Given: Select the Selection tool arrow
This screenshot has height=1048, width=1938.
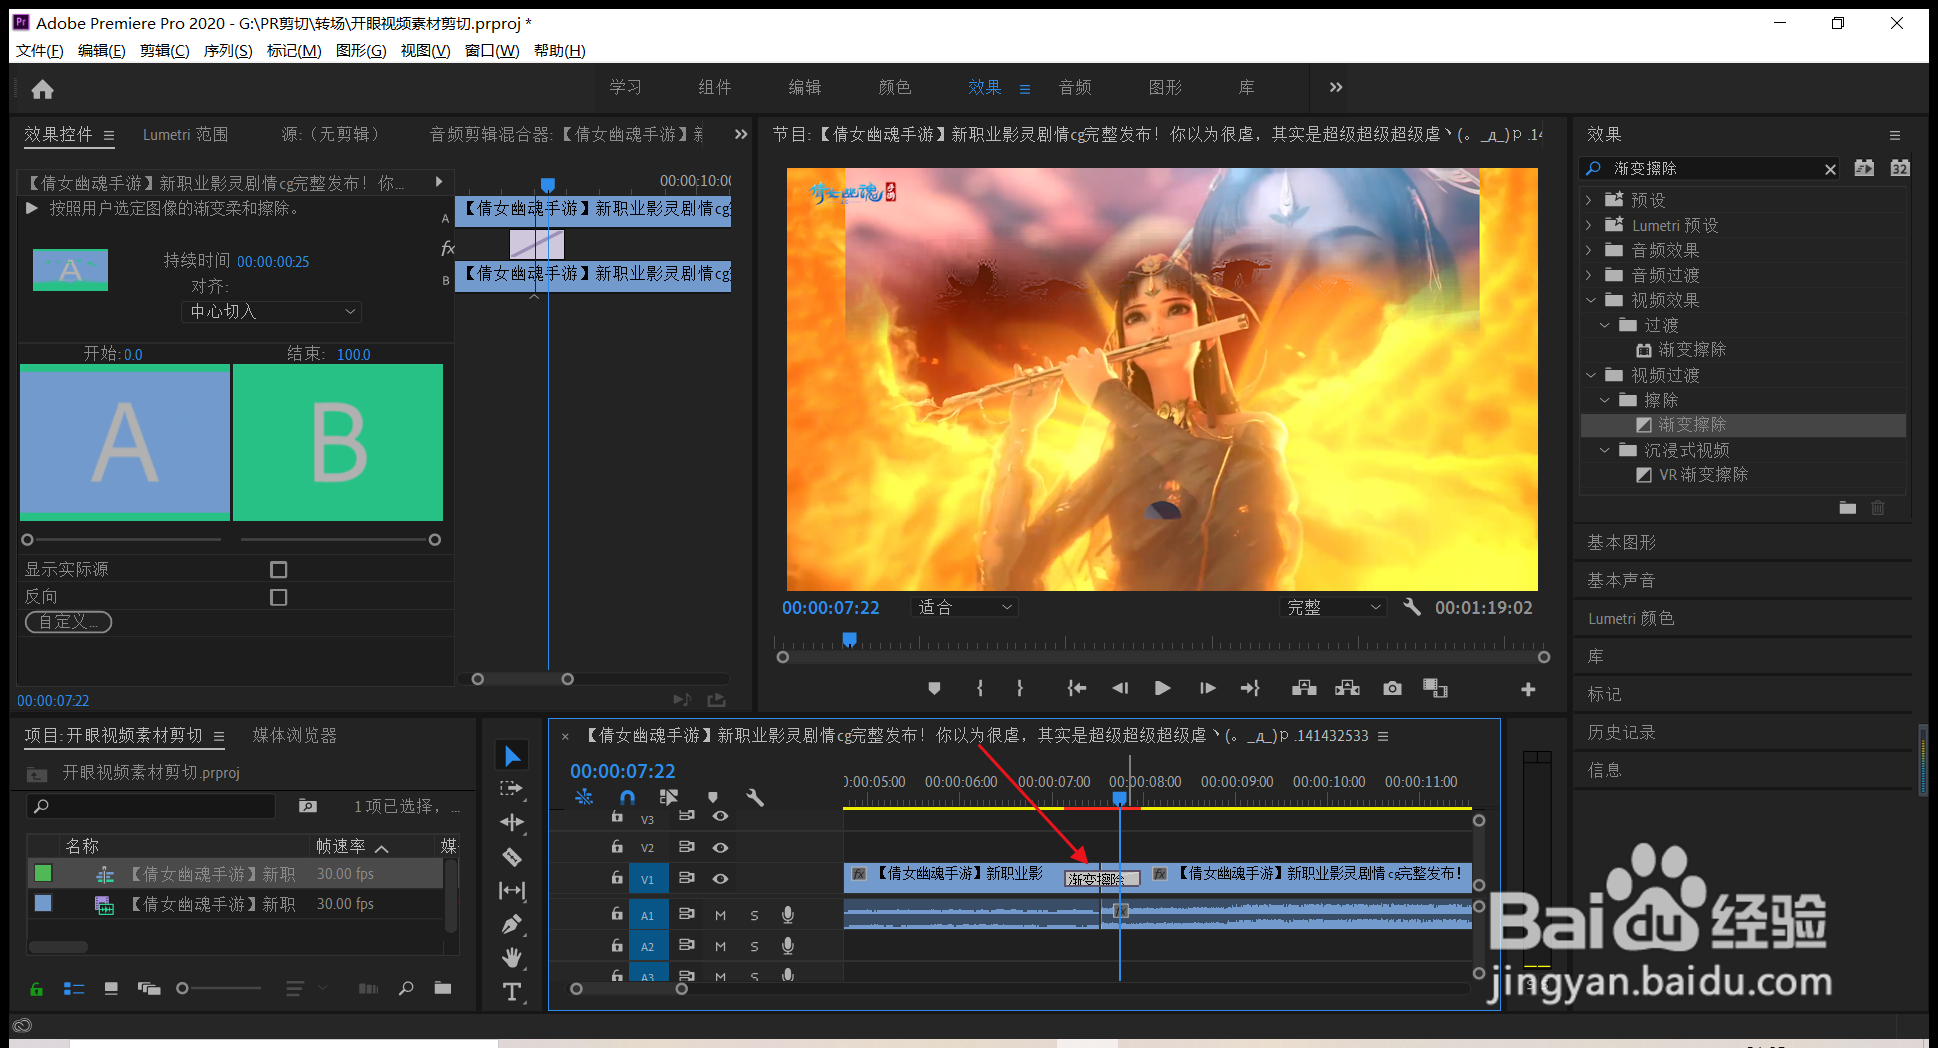Looking at the screenshot, I should point(513,756).
